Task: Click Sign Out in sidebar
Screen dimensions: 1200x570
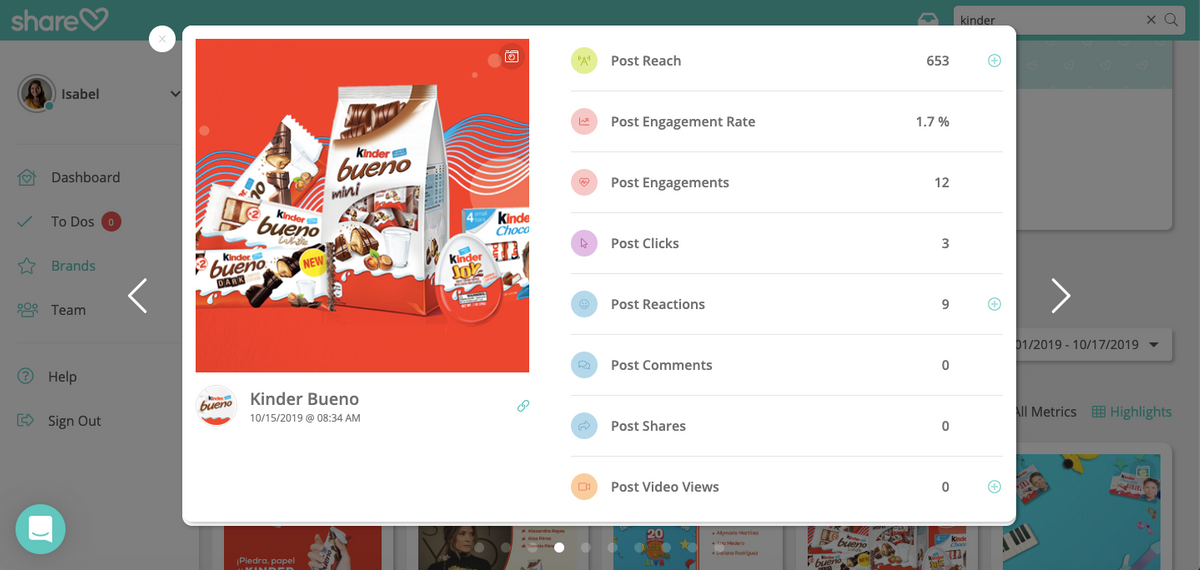Action: pos(75,421)
